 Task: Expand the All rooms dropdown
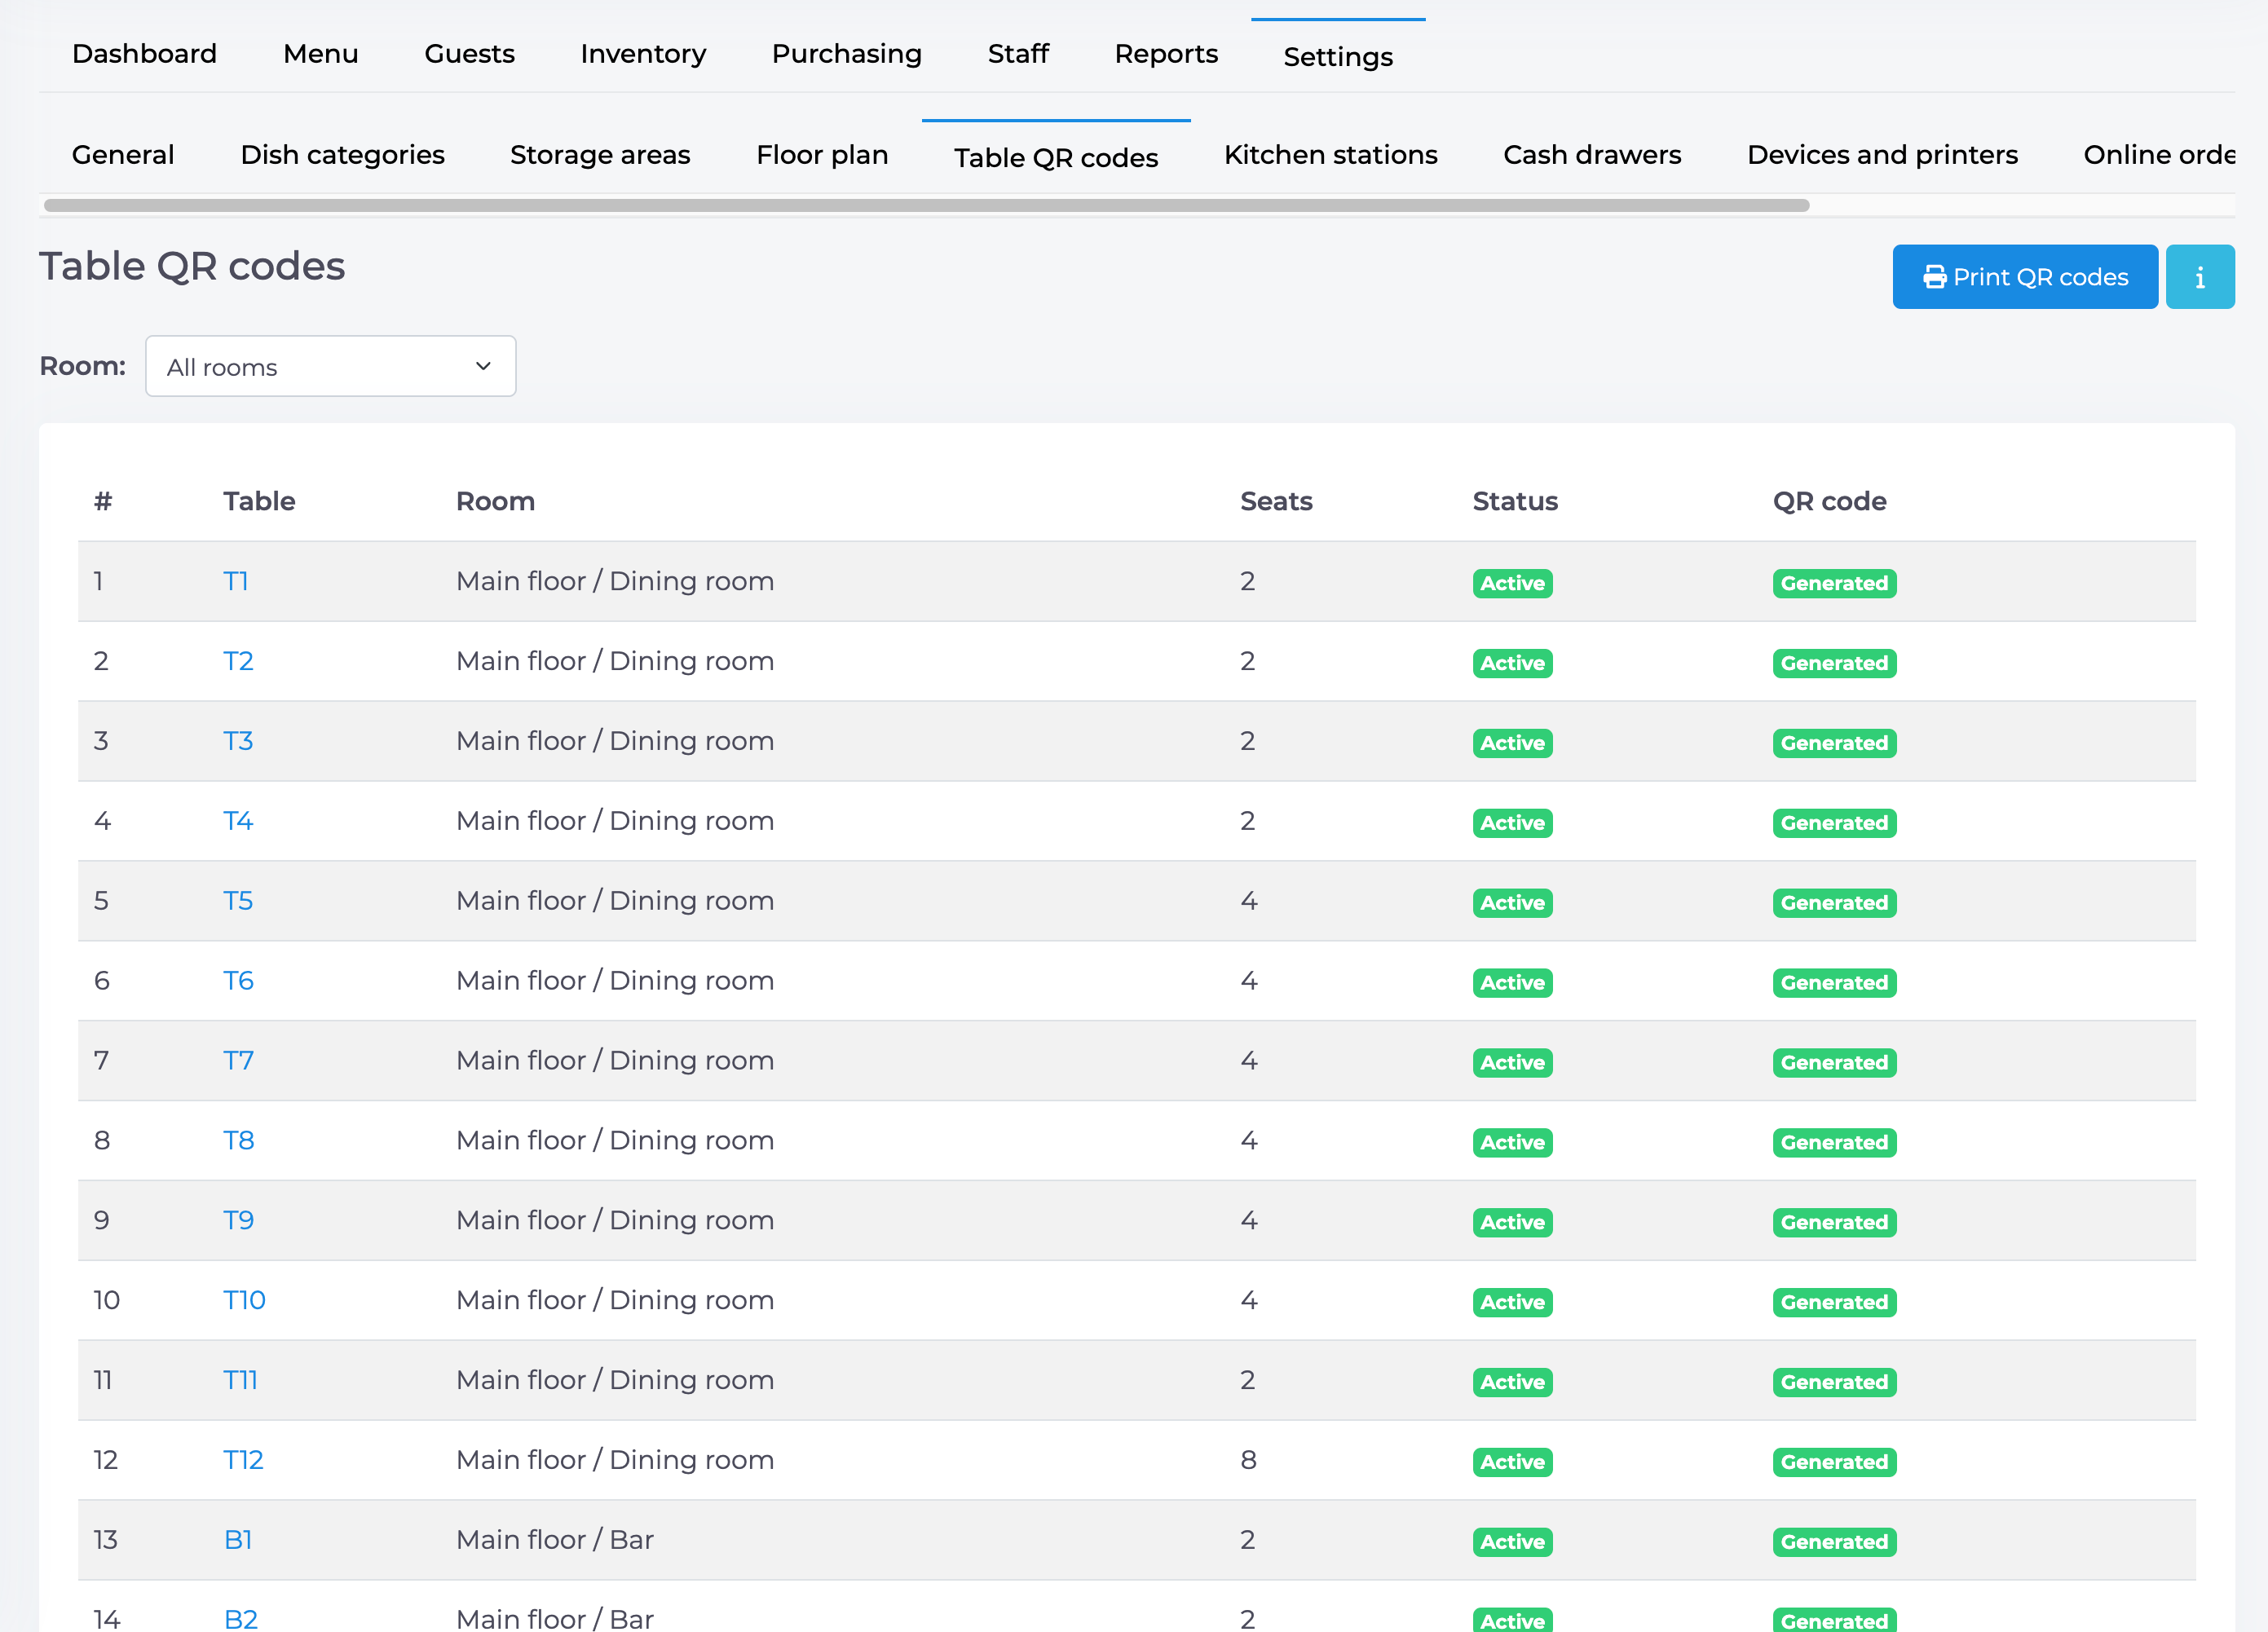coord(330,366)
